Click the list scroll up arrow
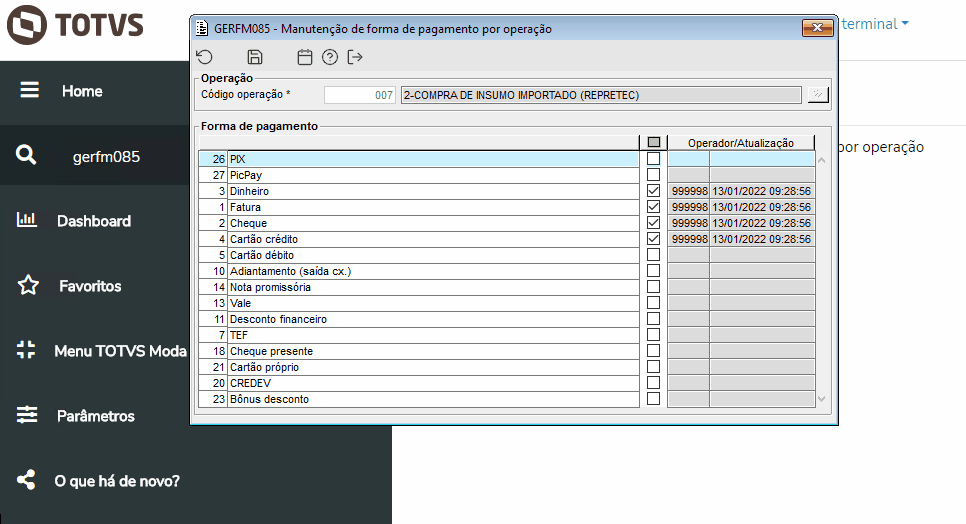Viewport: 966px width, 524px height. click(821, 160)
